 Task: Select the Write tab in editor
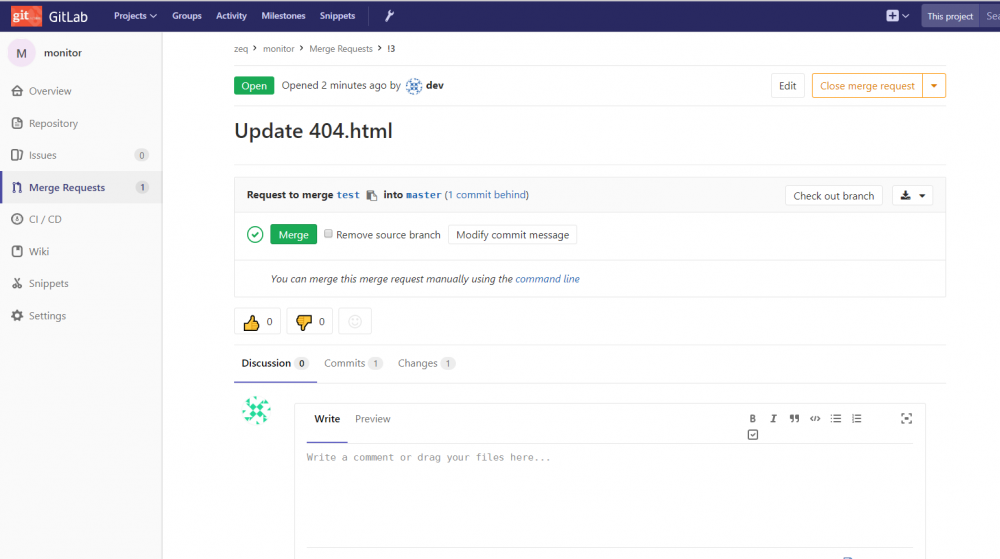coord(327,419)
